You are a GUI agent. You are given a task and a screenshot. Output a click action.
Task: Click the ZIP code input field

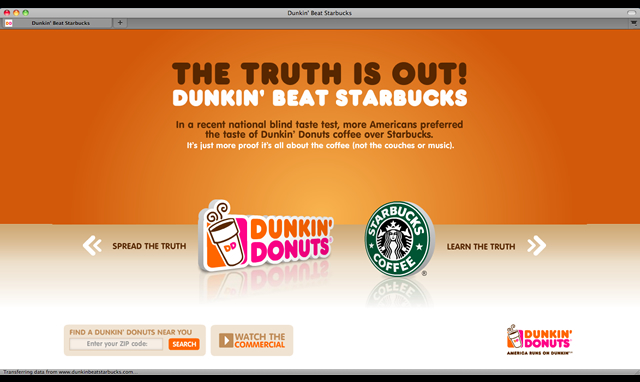[116, 344]
